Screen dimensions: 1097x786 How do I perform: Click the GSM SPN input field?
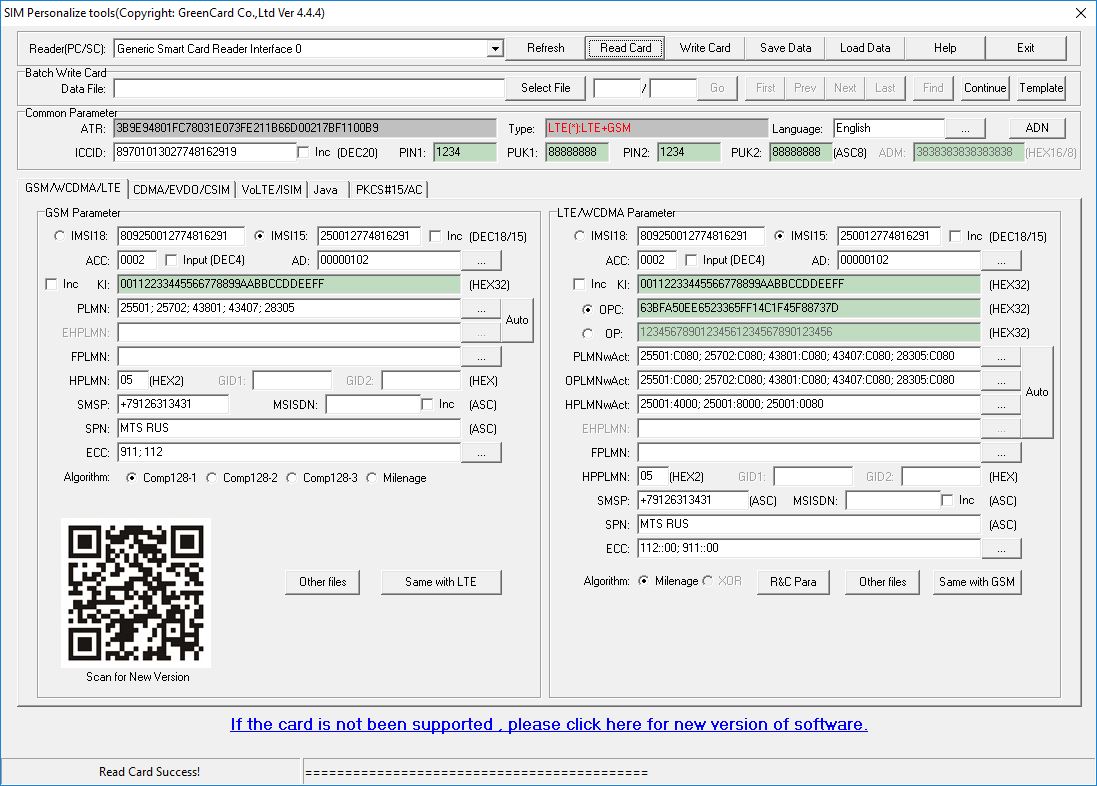point(288,429)
